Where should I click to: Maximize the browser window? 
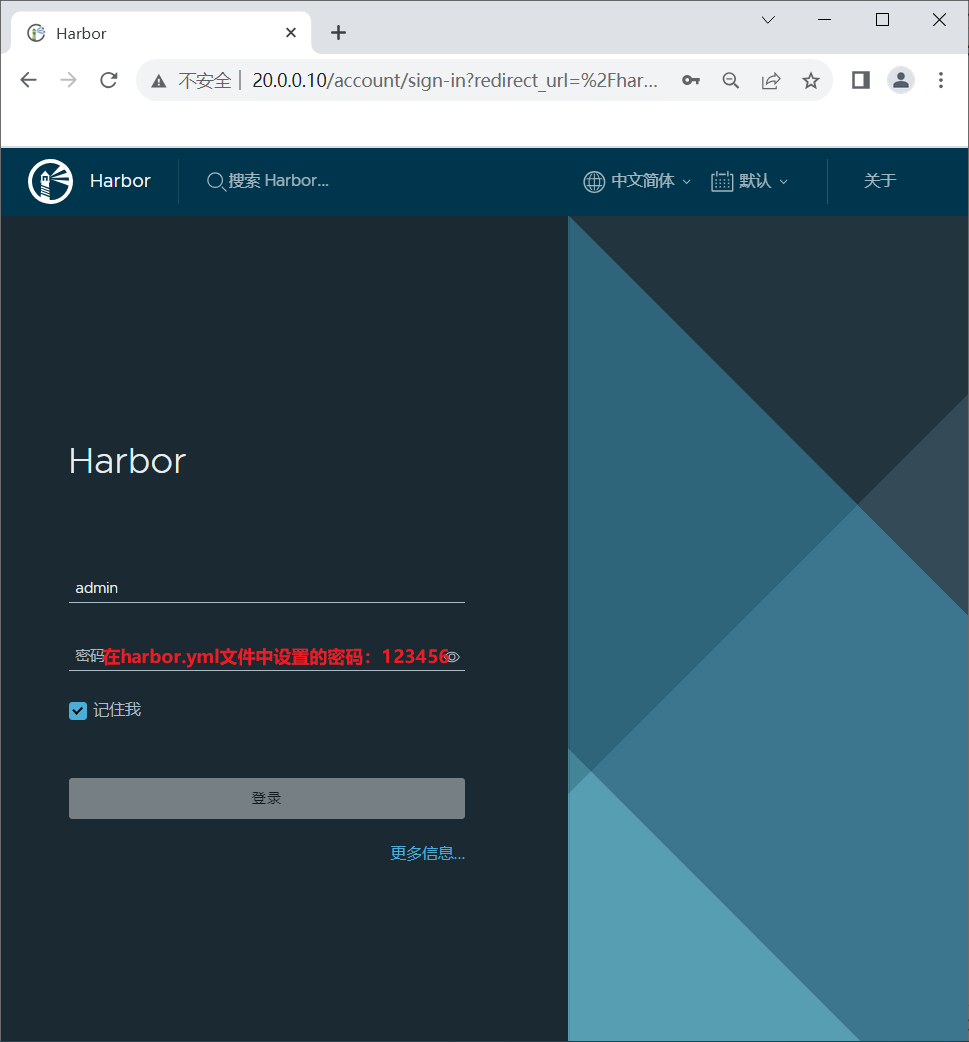pyautogui.click(x=882, y=20)
